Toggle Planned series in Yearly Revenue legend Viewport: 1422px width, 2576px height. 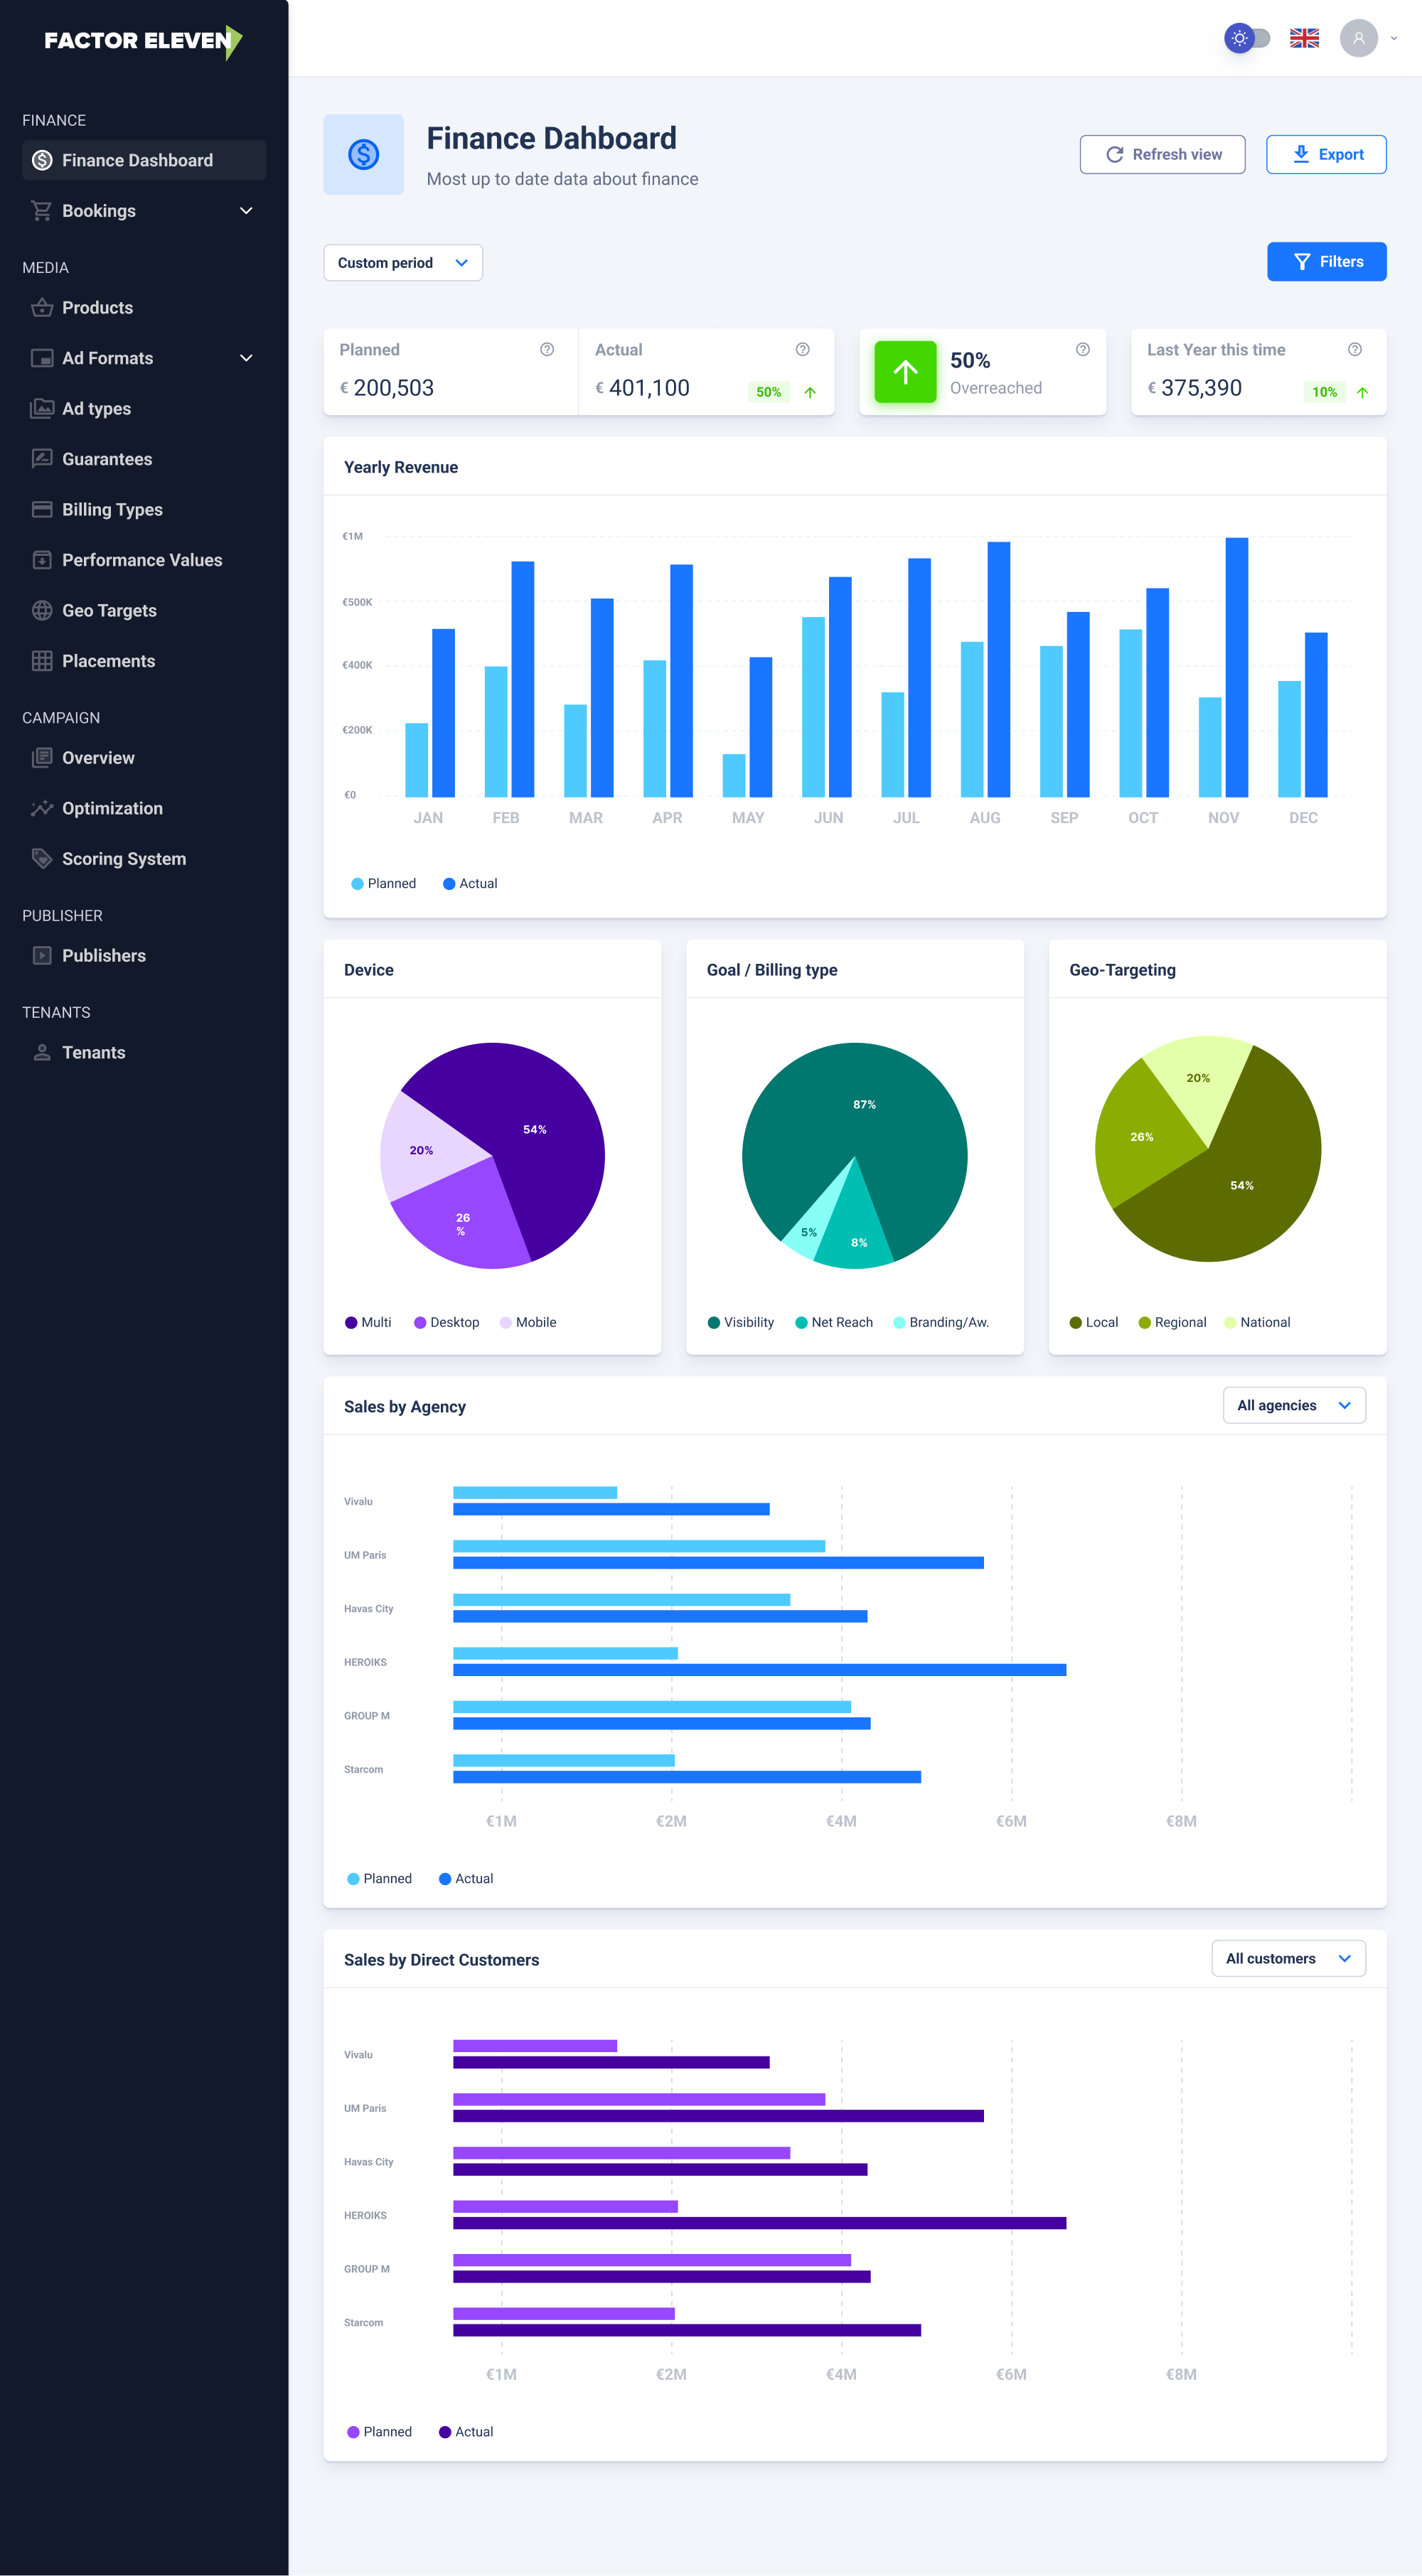384,884
